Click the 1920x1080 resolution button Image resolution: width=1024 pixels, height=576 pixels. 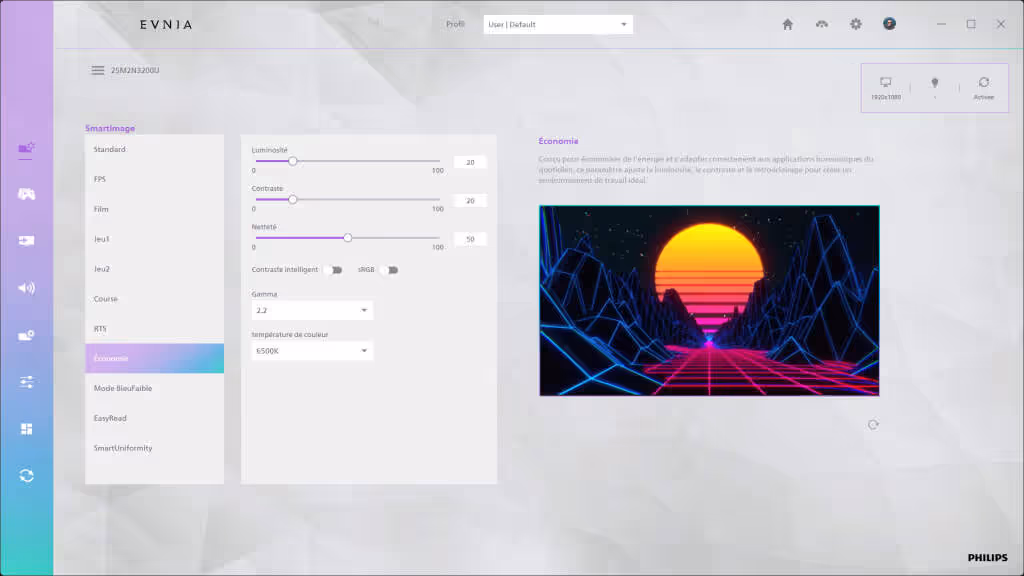885,88
